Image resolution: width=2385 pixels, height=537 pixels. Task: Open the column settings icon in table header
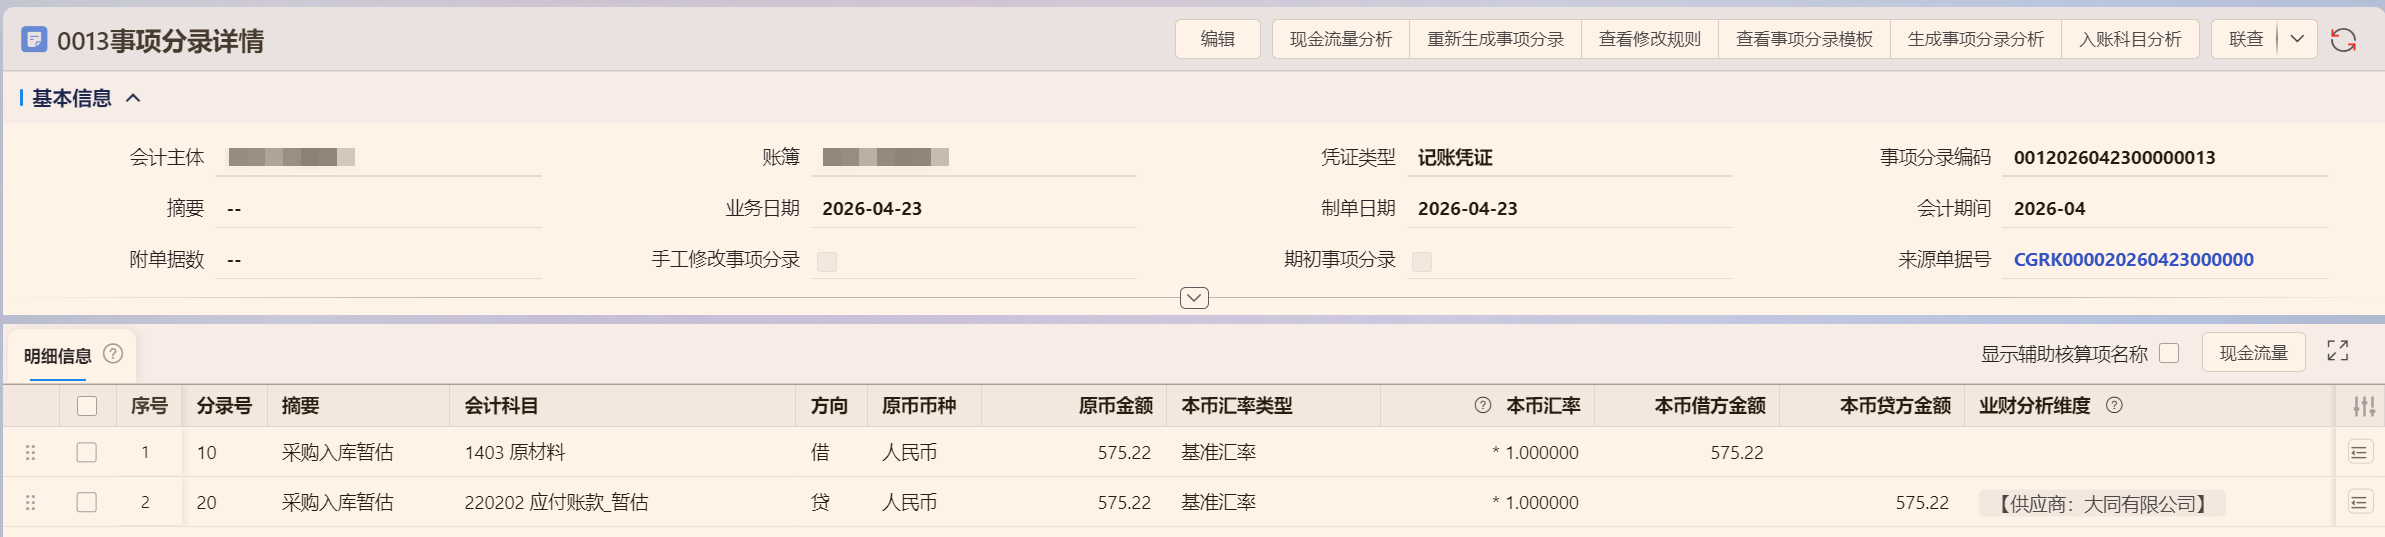2363,406
